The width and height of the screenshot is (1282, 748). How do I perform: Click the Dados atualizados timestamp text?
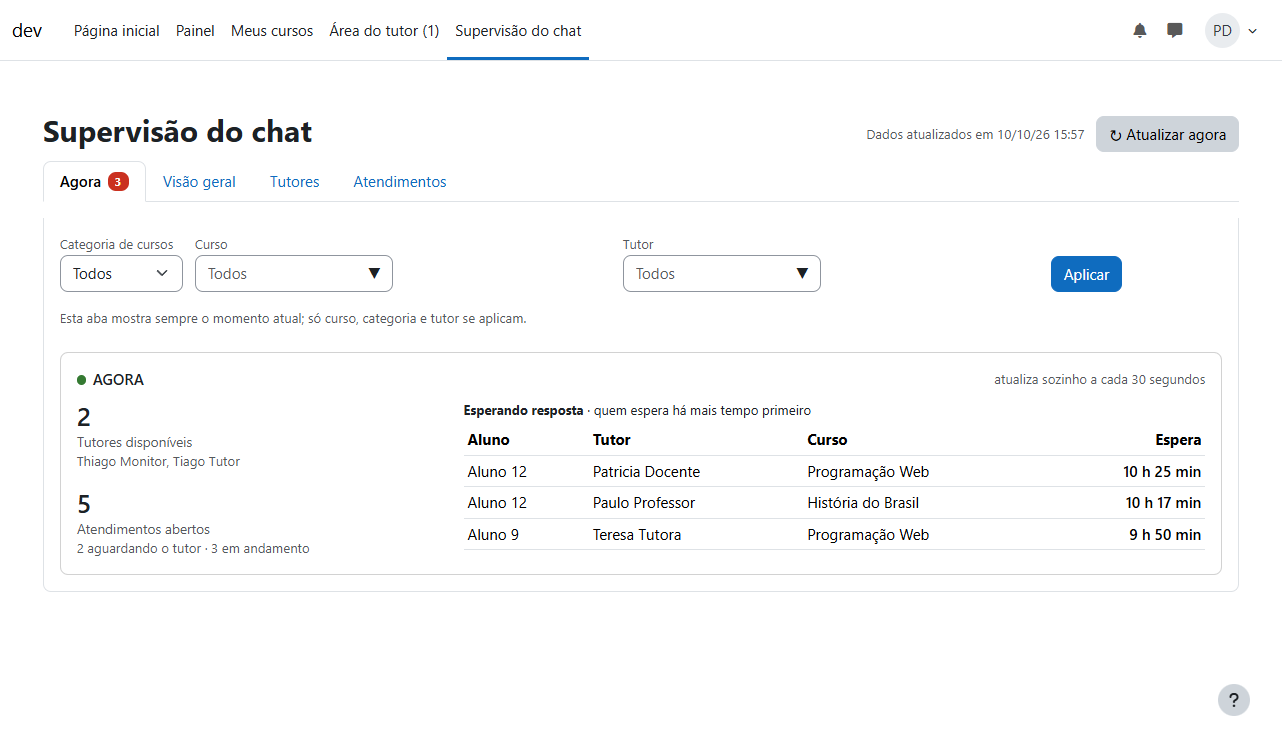(975, 135)
